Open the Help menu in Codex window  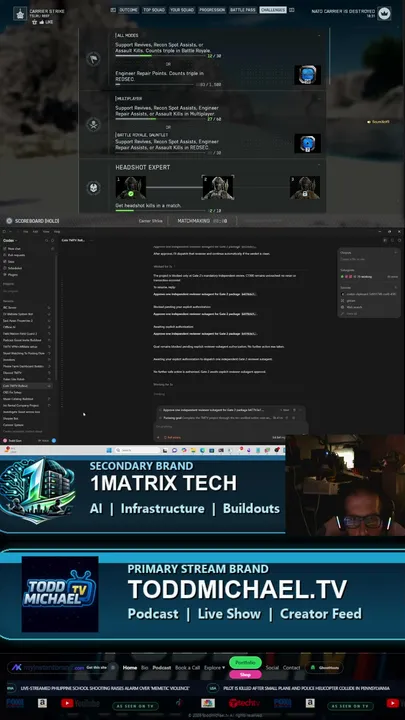tap(57, 231)
